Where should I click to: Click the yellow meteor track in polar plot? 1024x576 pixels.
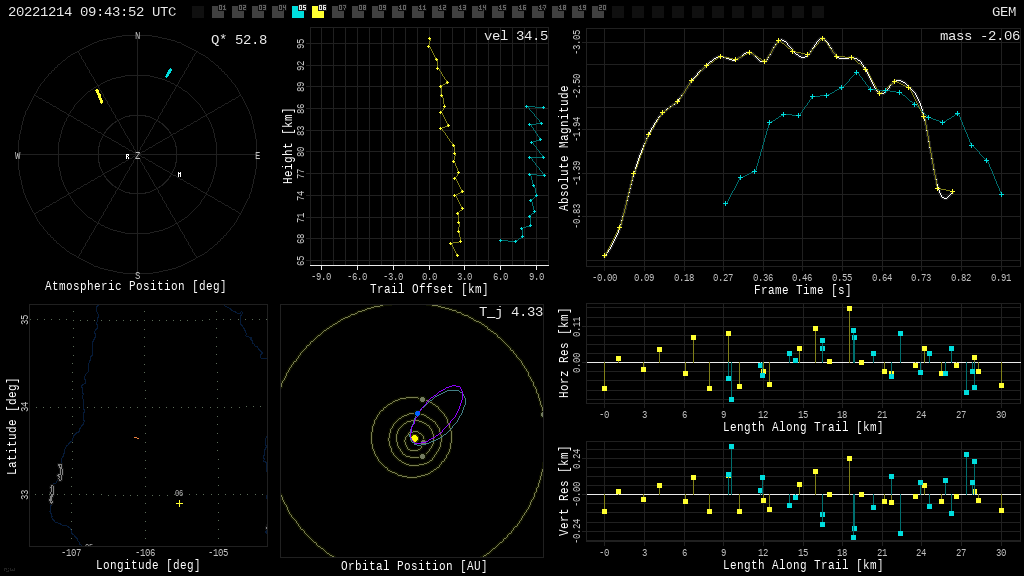(x=99, y=96)
